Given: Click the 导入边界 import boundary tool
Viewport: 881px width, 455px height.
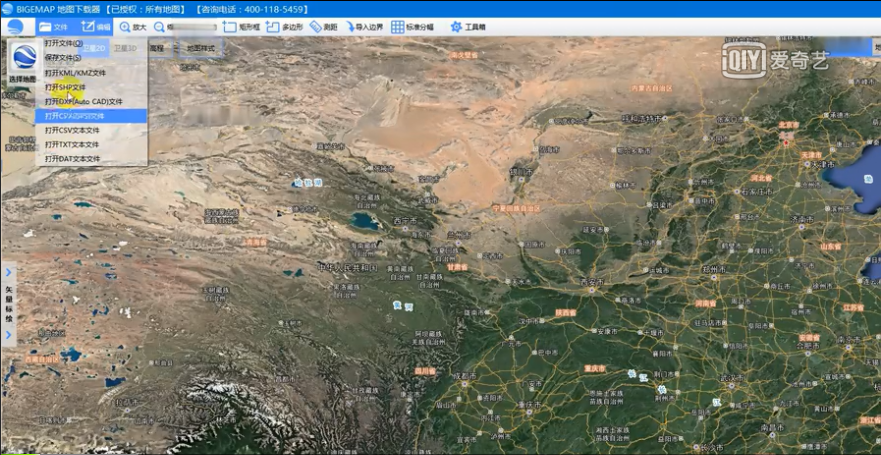Looking at the screenshot, I should [x=364, y=27].
